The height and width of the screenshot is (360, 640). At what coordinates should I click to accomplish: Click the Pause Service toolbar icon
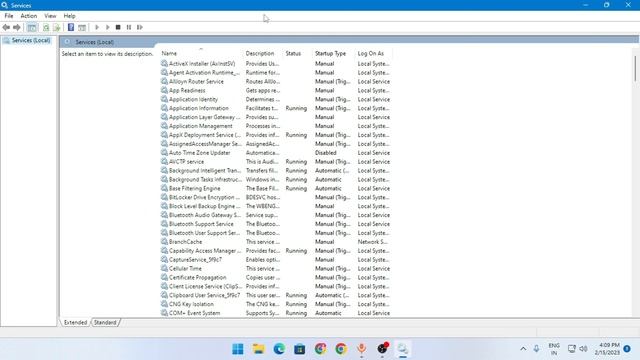coord(129,27)
